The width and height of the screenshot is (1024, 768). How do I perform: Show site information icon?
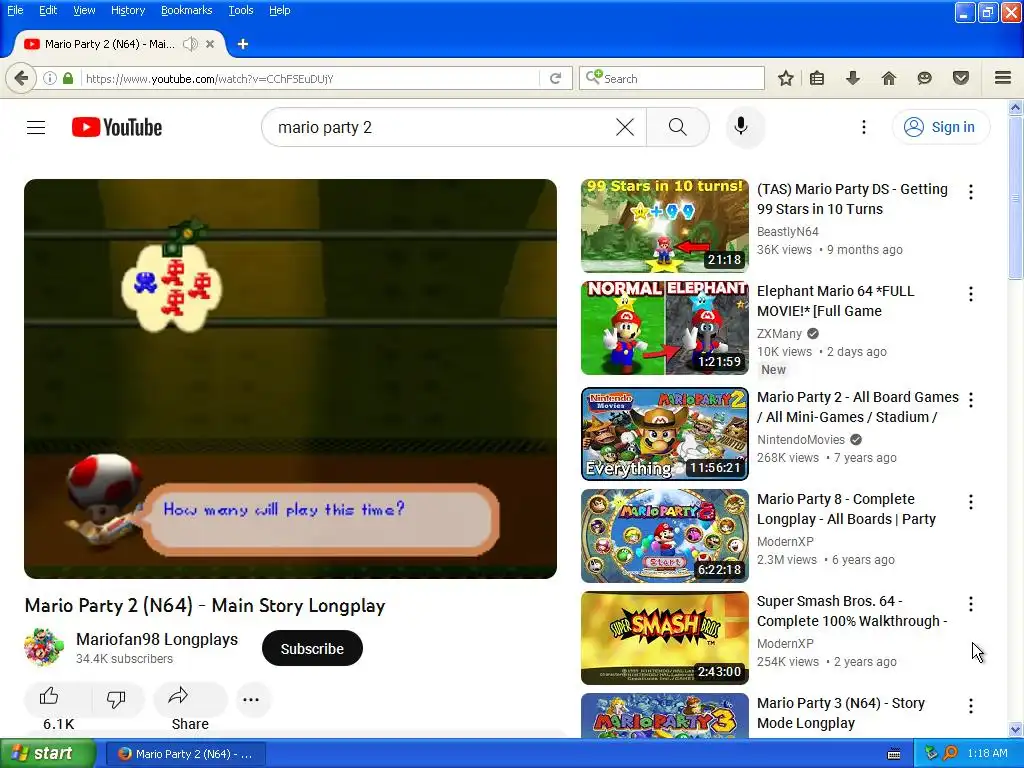[50, 78]
